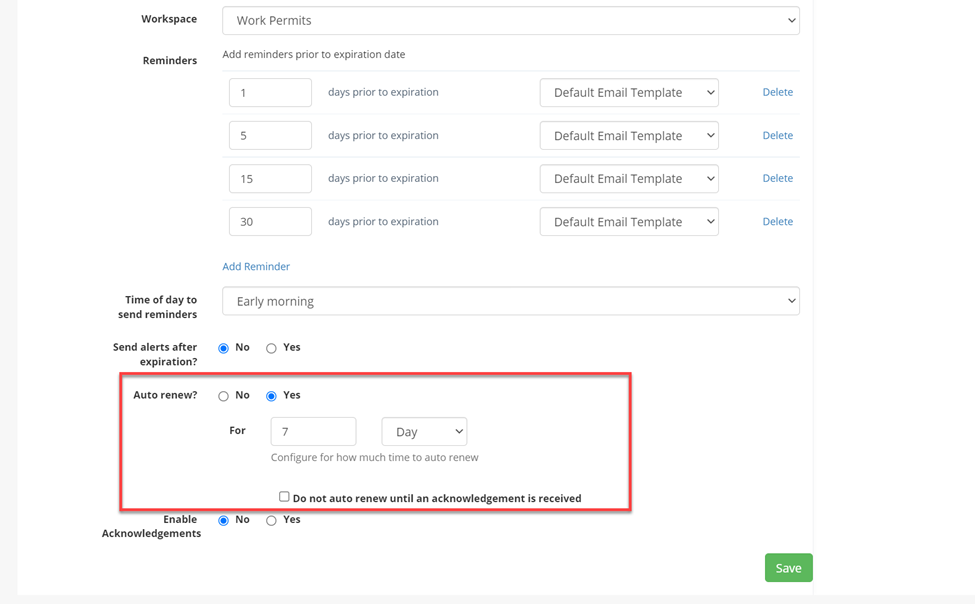Screen dimensions: 975x604
Task: Delete the 1-day reminder
Action: [777, 92]
